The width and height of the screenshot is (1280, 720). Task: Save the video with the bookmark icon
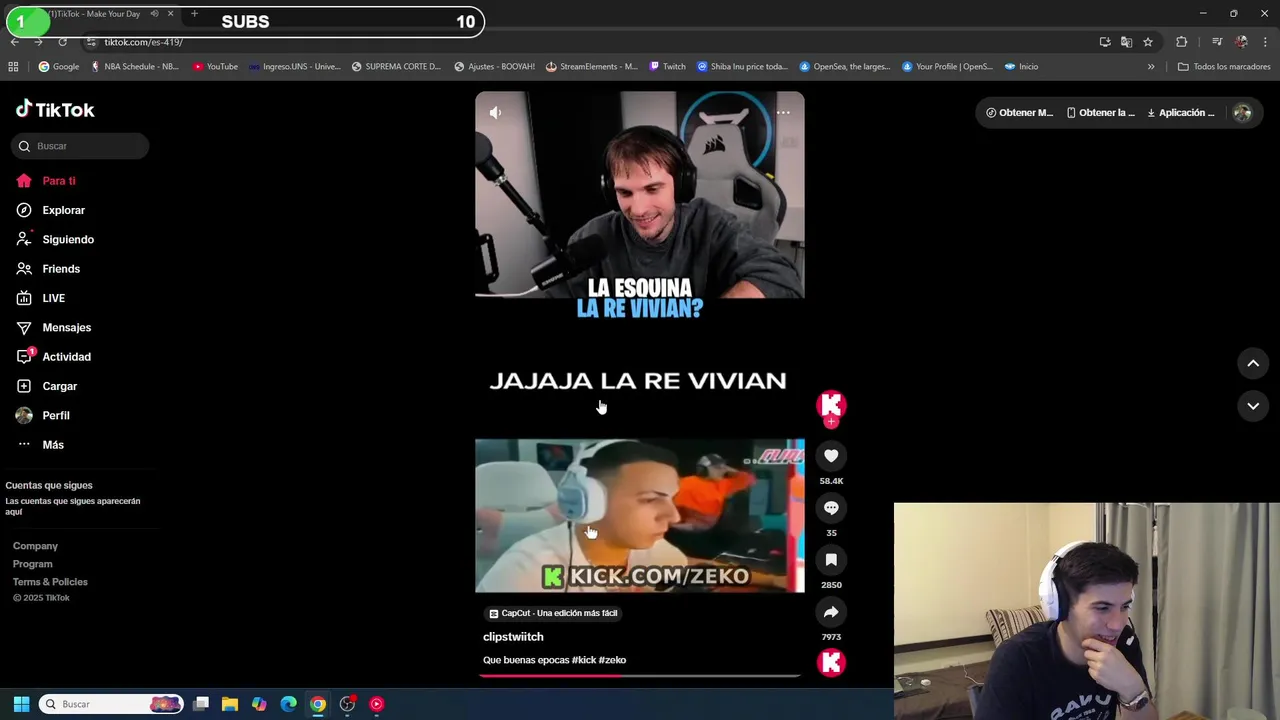tap(831, 560)
